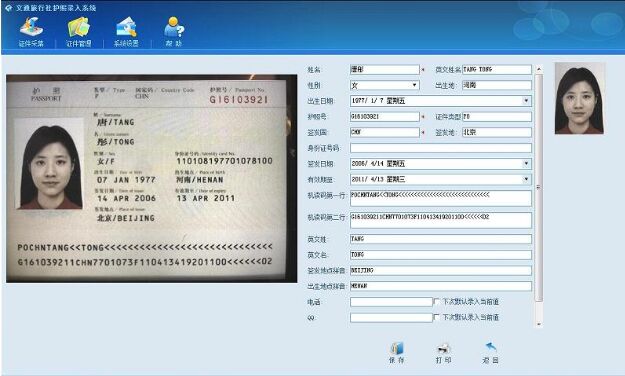Enable default-entry checkbox beside QQ field
This screenshot has height=376, width=625.
pyautogui.click(x=436, y=317)
